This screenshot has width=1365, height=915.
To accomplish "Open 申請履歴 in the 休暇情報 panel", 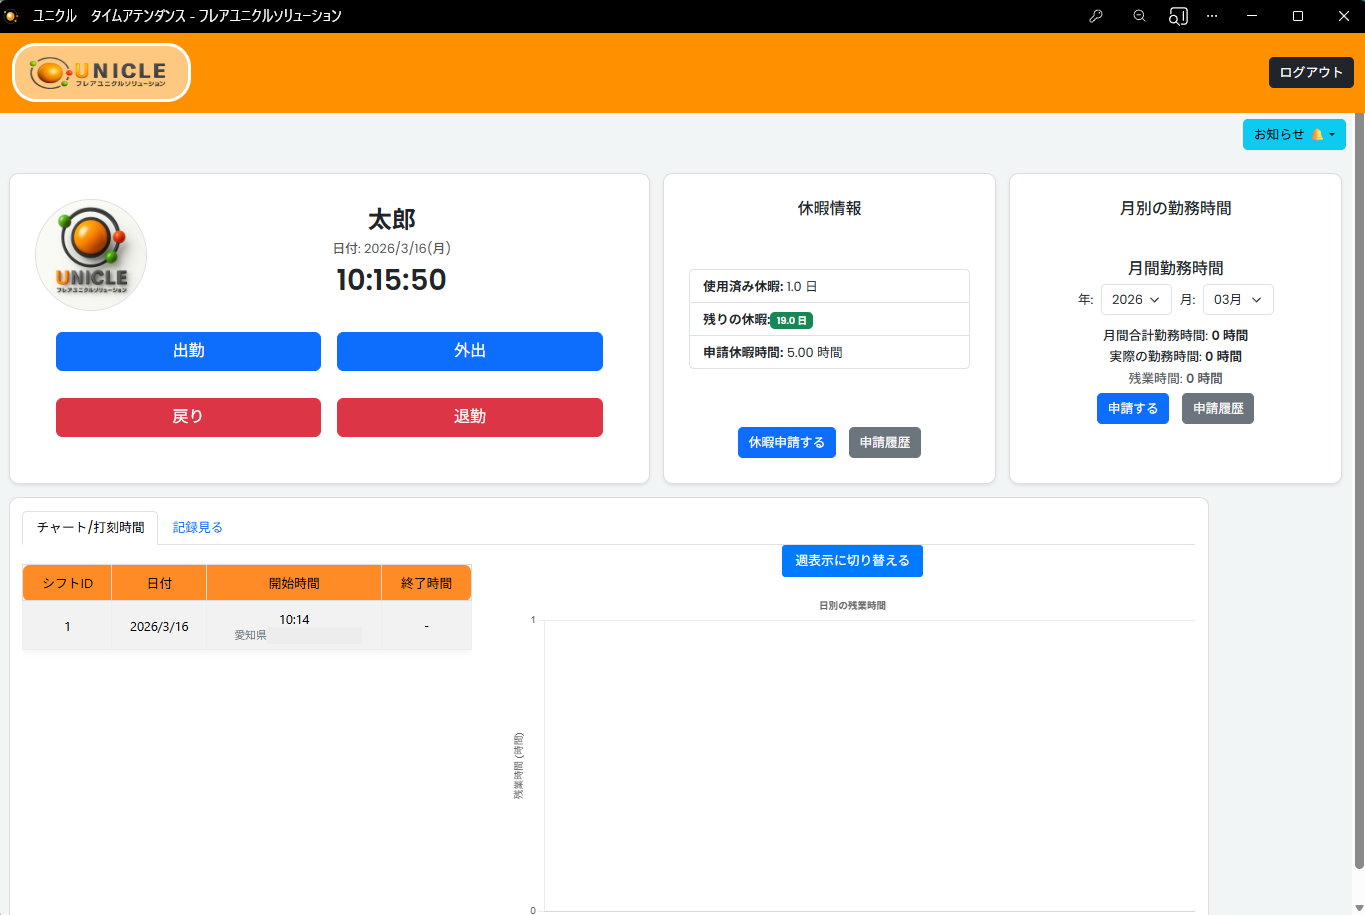I will coord(884,442).
